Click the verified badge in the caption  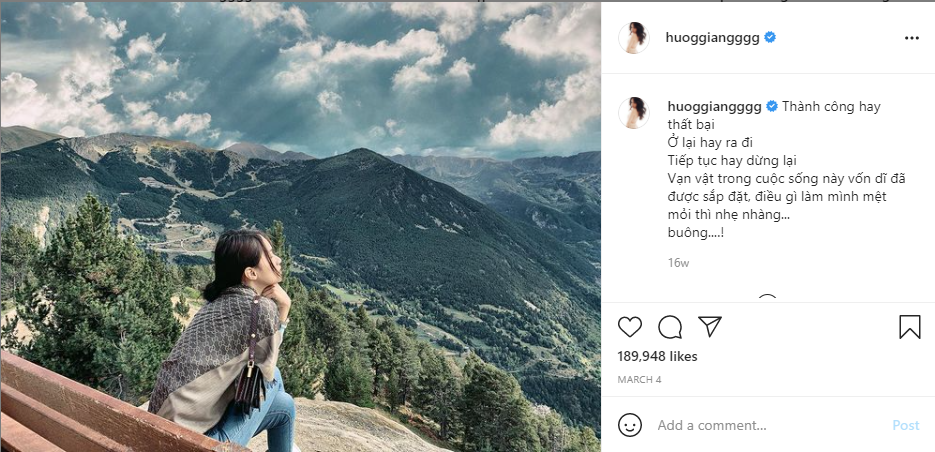[771, 106]
